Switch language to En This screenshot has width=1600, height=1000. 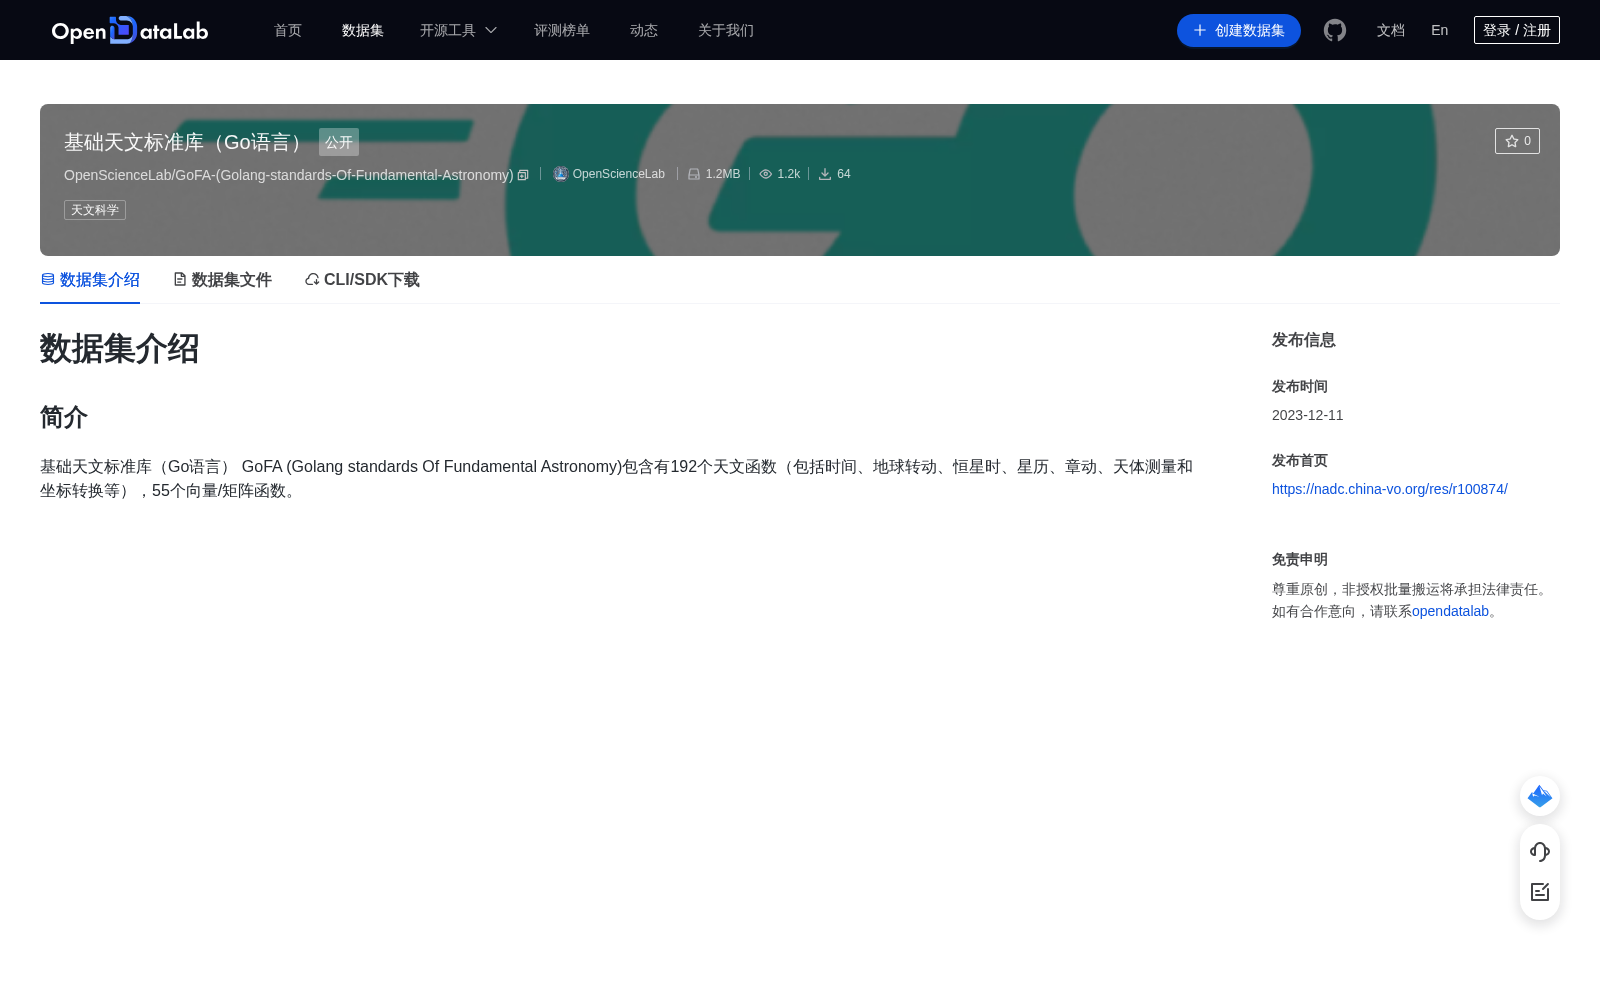click(1440, 30)
